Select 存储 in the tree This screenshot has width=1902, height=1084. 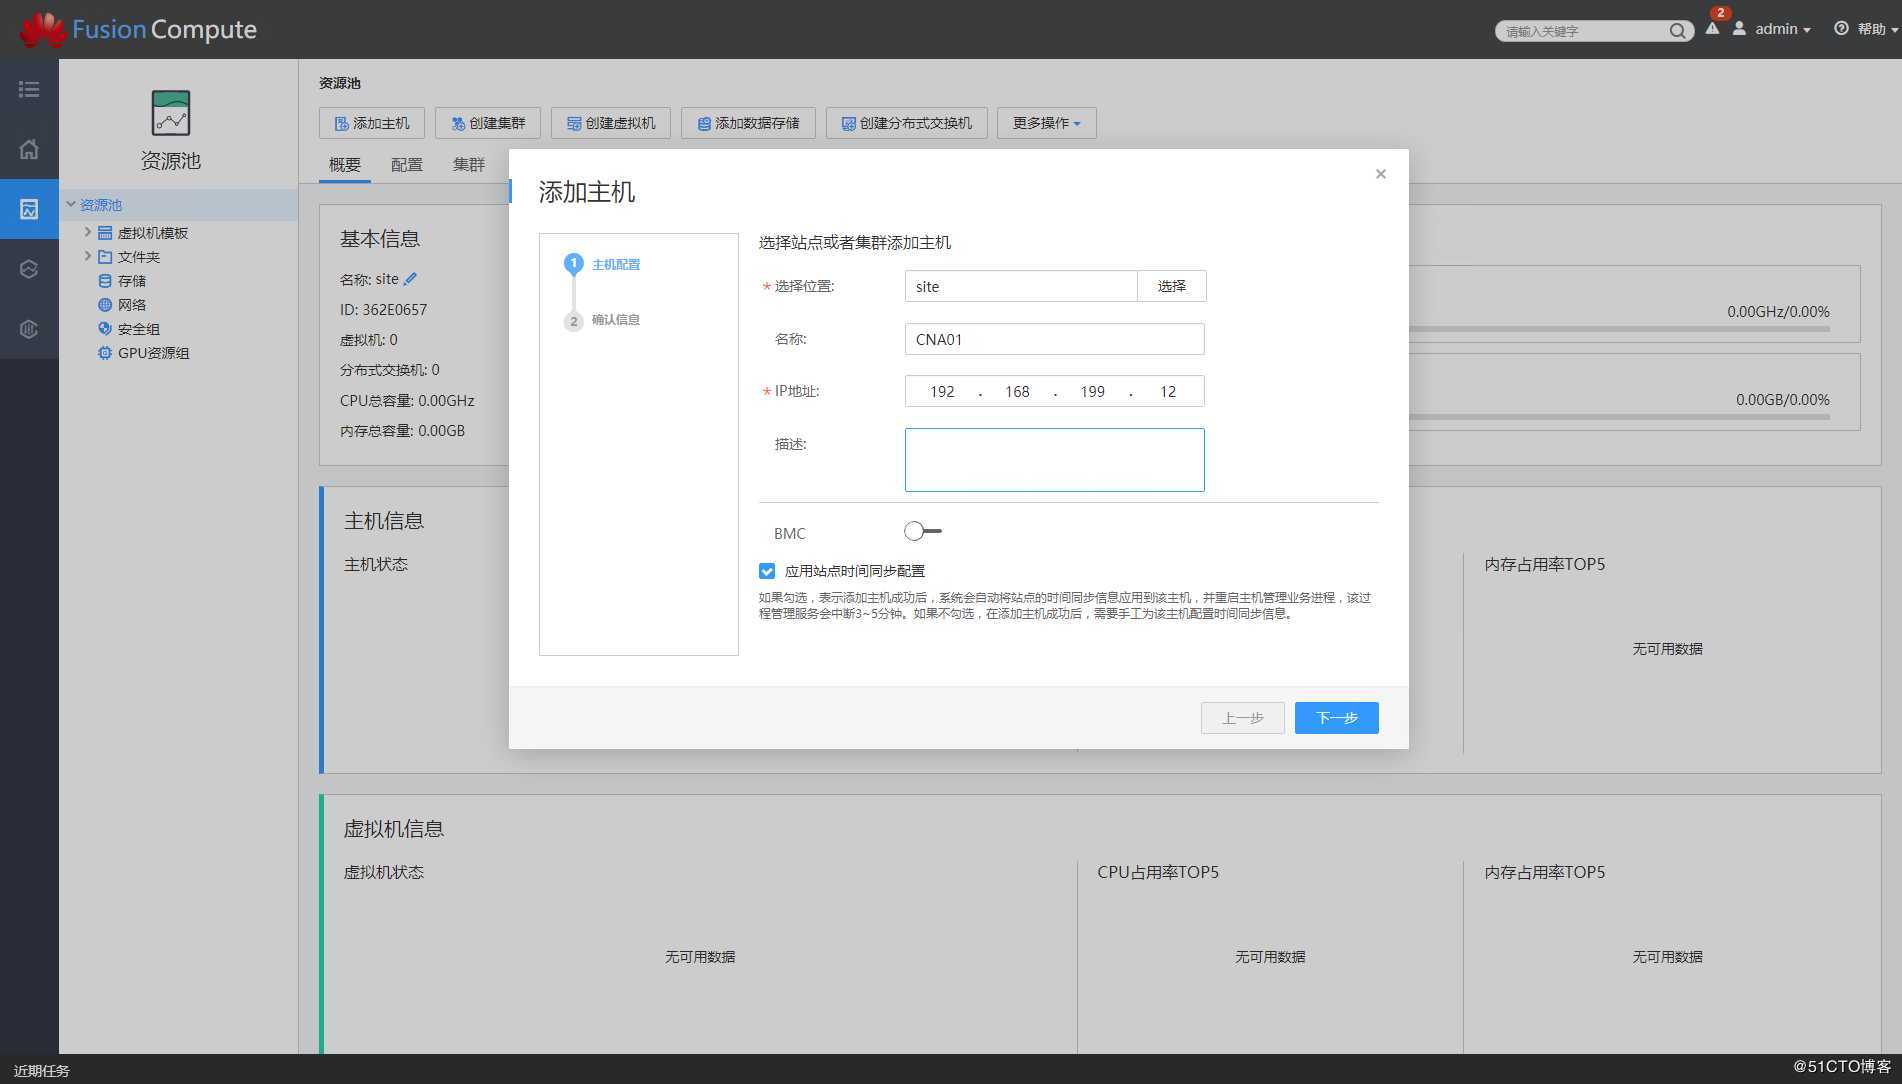coord(132,281)
